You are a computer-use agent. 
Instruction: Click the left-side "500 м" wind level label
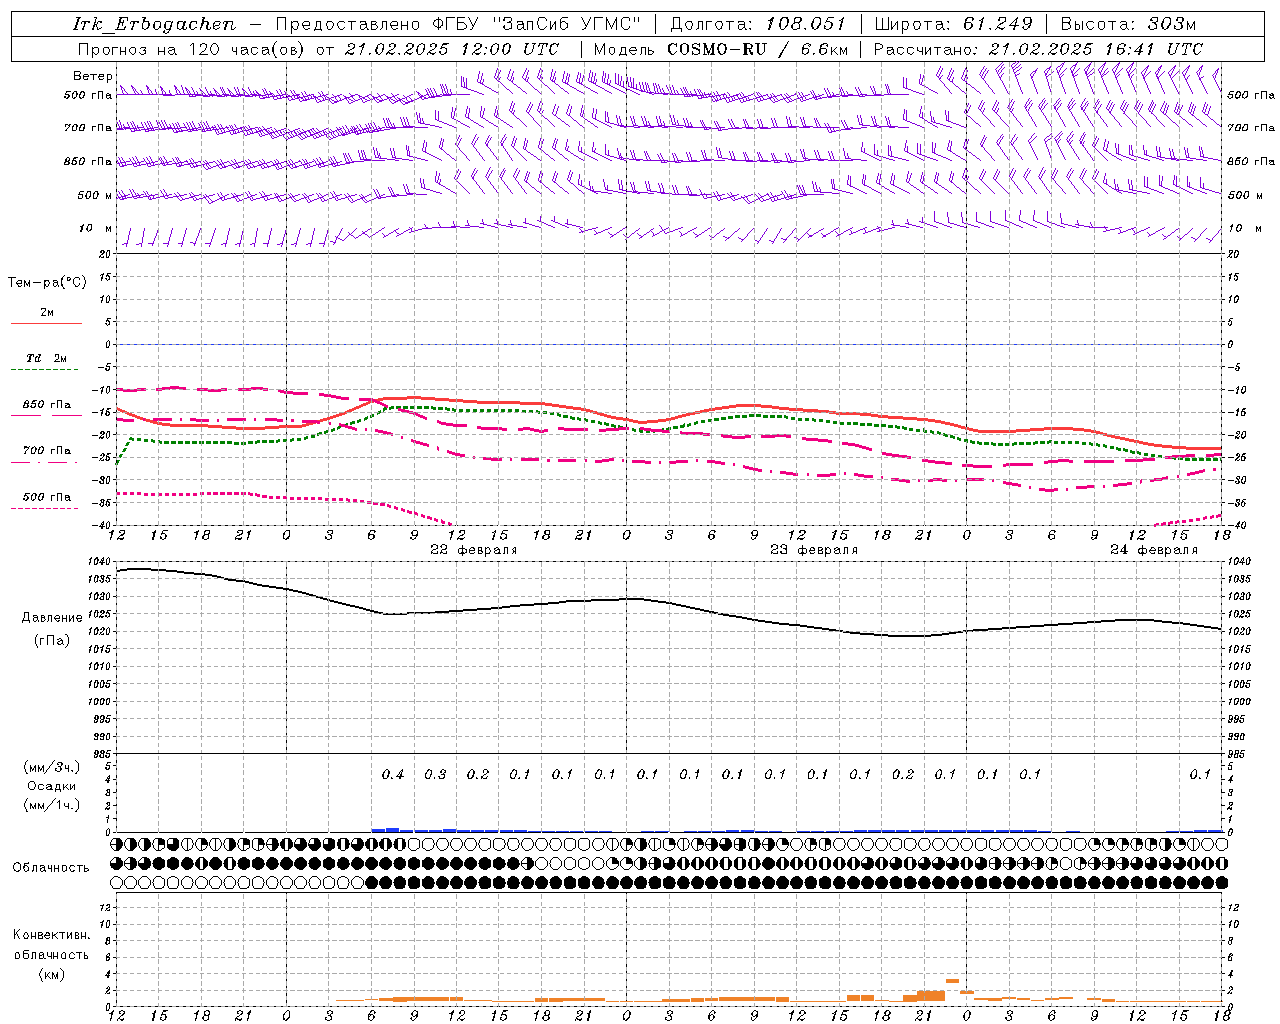coord(95,195)
